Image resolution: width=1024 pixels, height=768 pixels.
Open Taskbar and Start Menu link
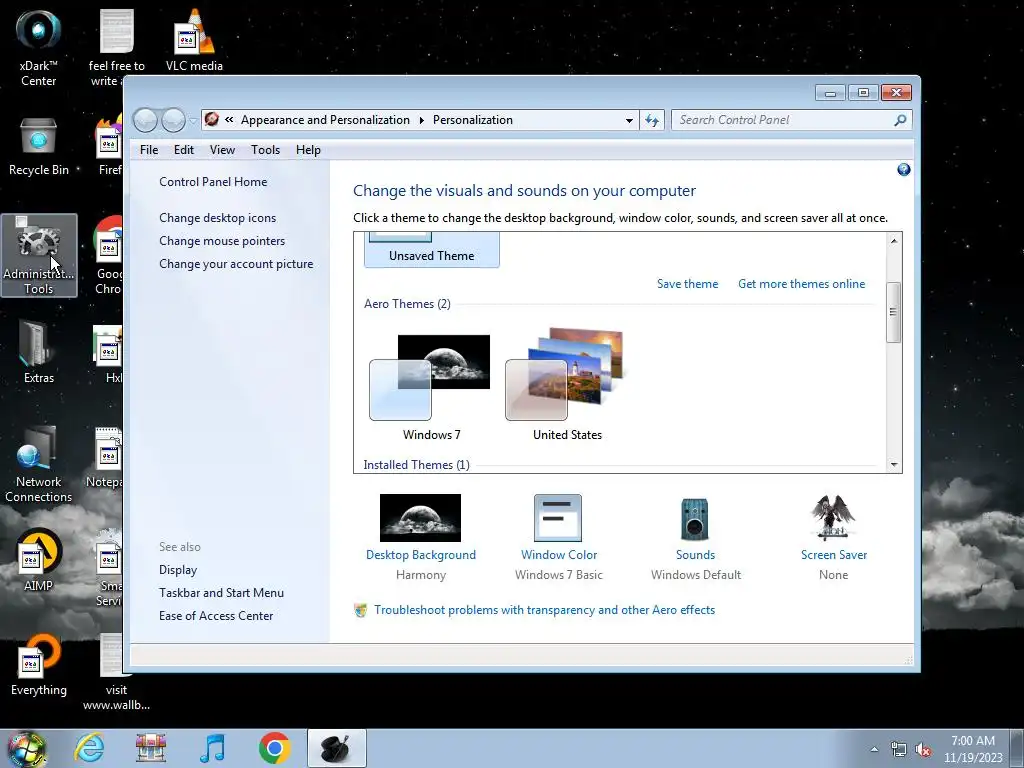point(221,592)
